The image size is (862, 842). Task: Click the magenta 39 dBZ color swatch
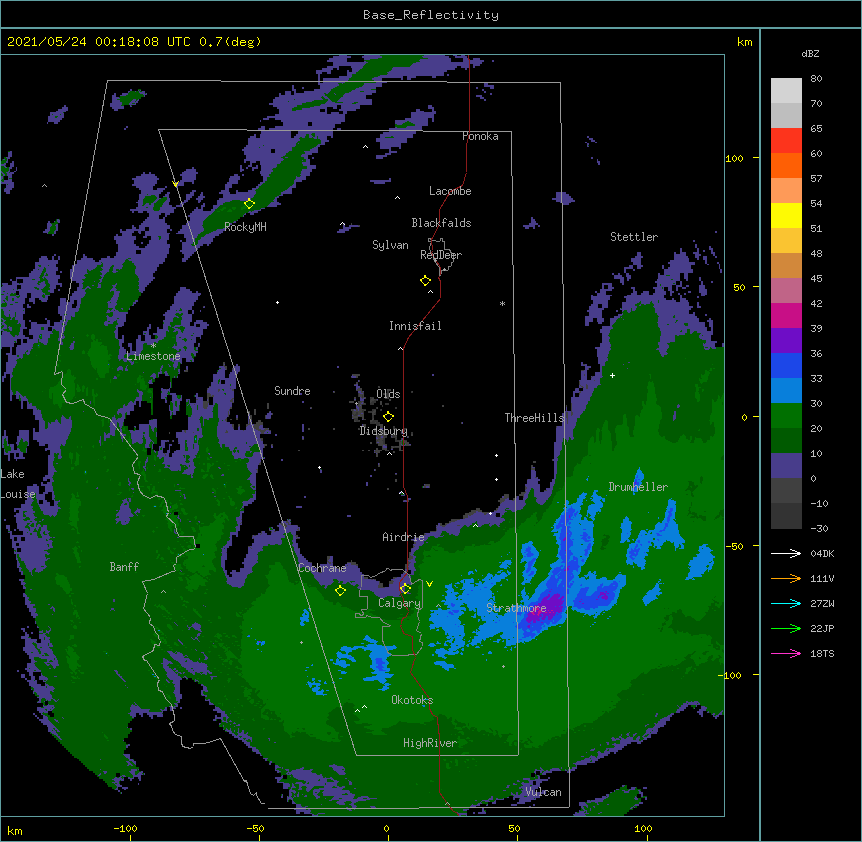pos(786,315)
